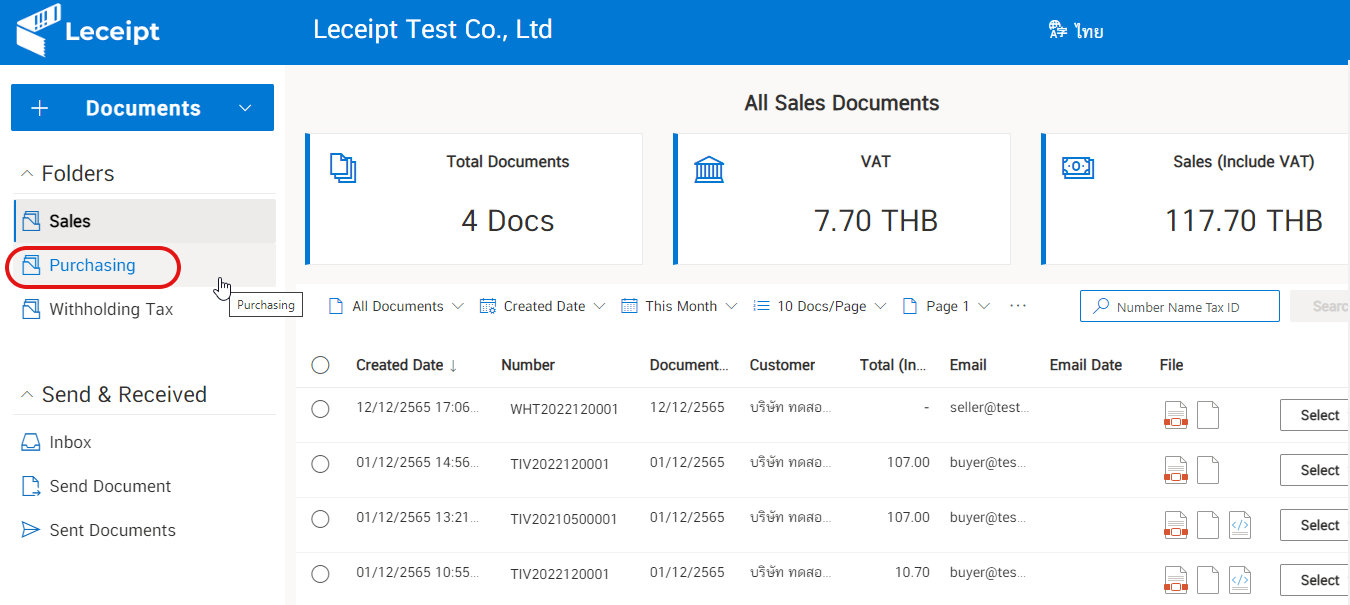Type in the Number Name Tax ID search field
The image size is (1350, 605).
click(1180, 305)
